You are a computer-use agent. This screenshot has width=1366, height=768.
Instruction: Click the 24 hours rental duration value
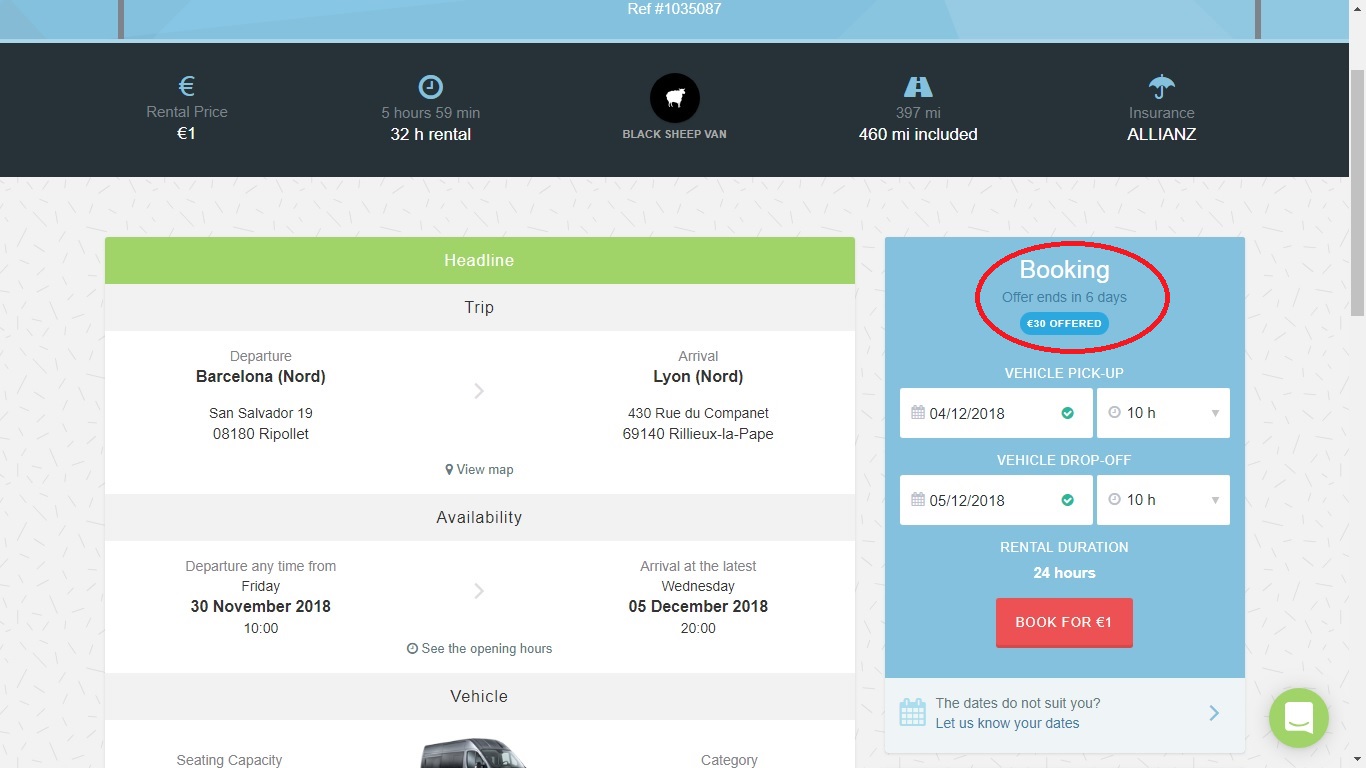coord(1064,573)
